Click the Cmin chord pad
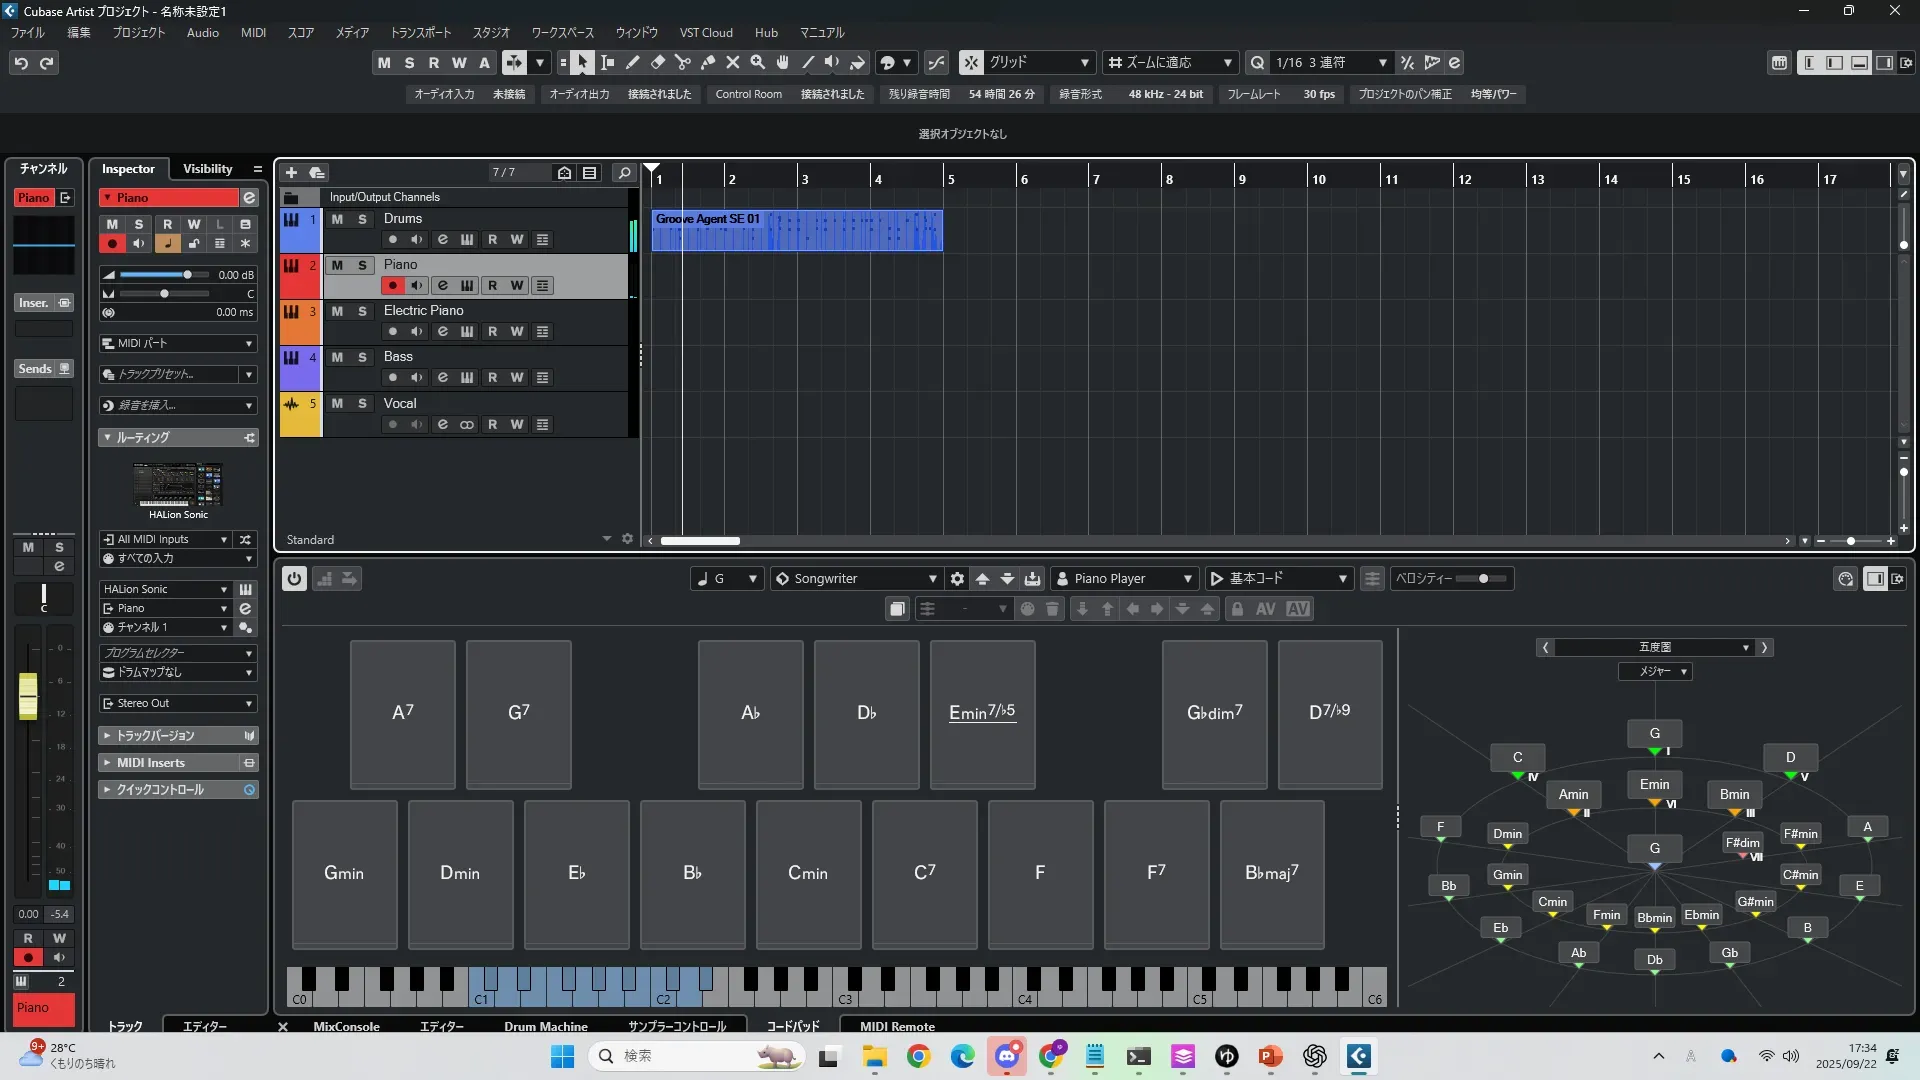 [808, 874]
